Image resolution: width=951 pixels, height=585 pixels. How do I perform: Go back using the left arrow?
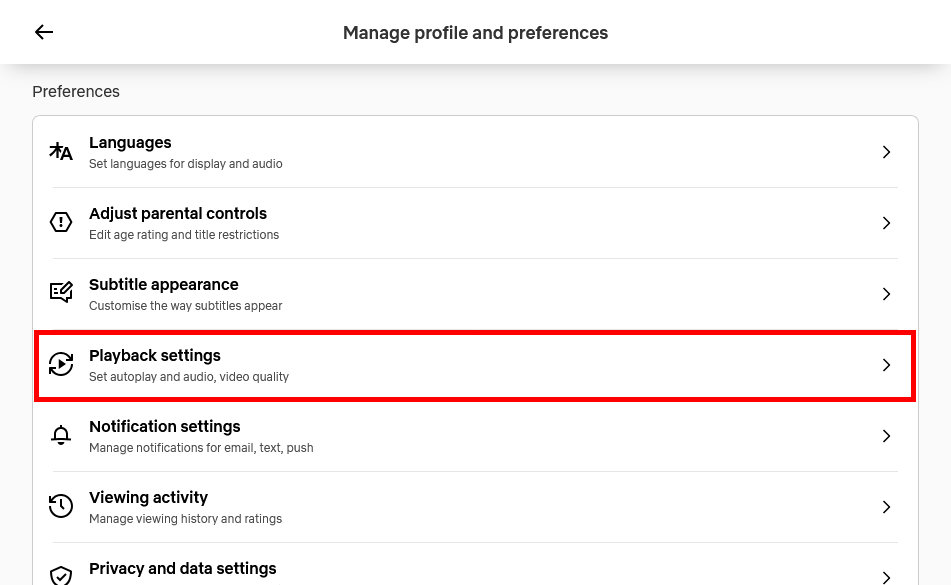[44, 32]
